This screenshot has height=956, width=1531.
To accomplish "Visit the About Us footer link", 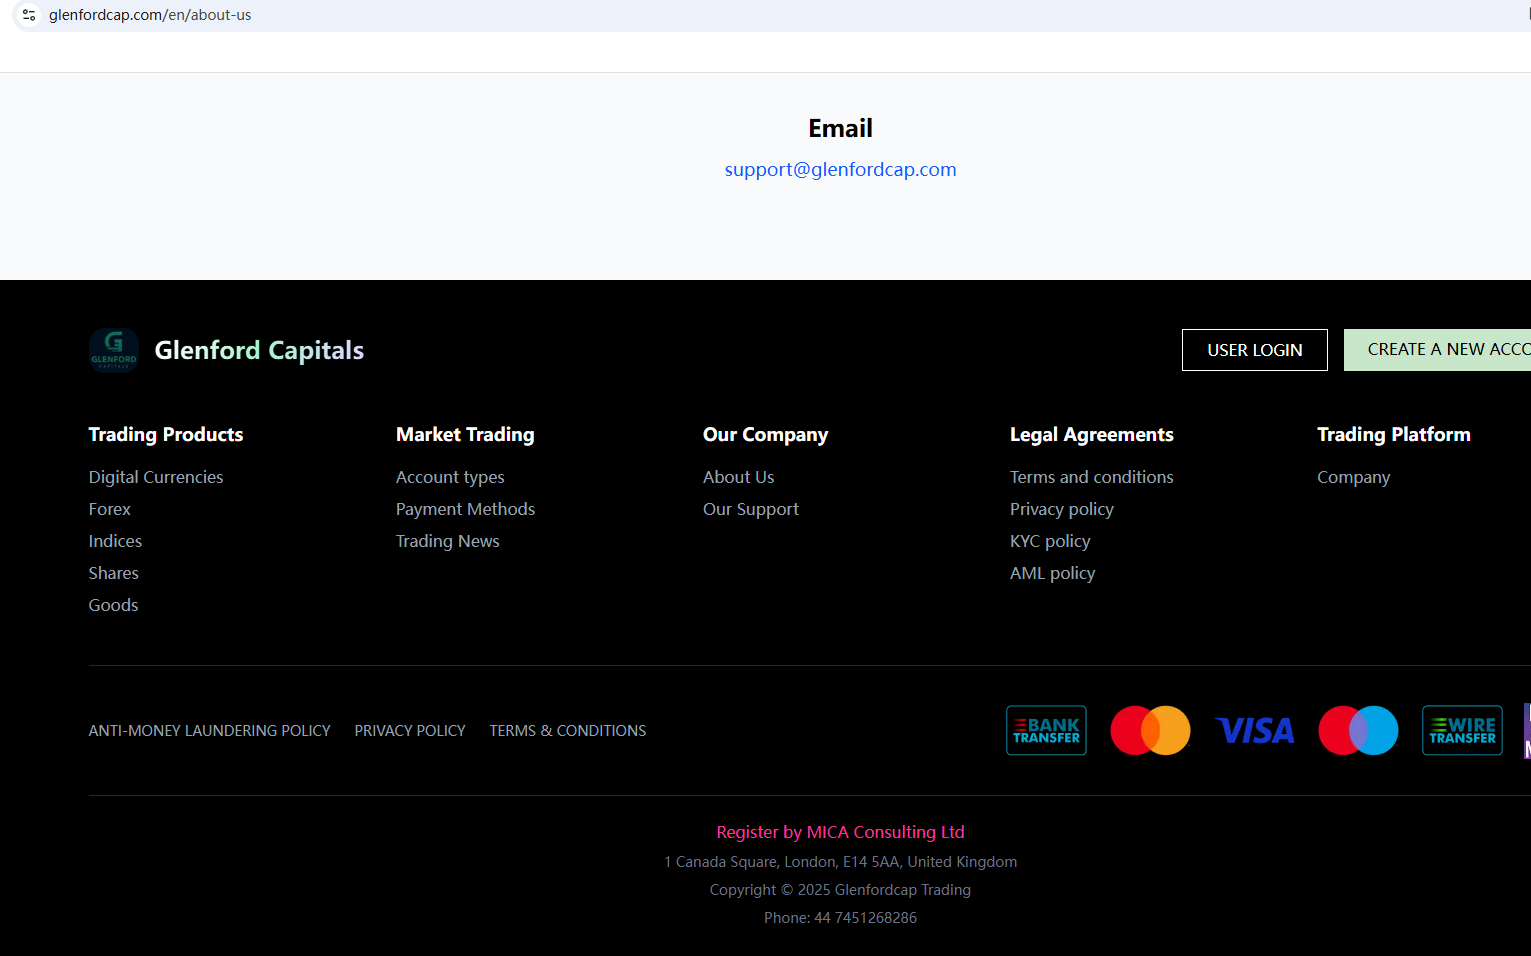I will coord(738,477).
